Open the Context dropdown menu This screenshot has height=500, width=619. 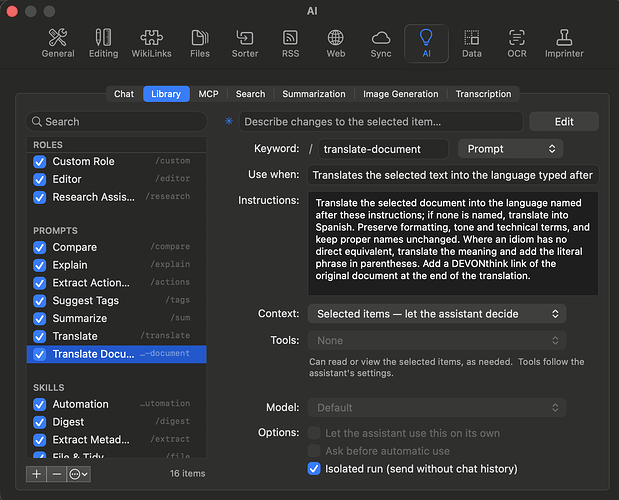tap(437, 314)
